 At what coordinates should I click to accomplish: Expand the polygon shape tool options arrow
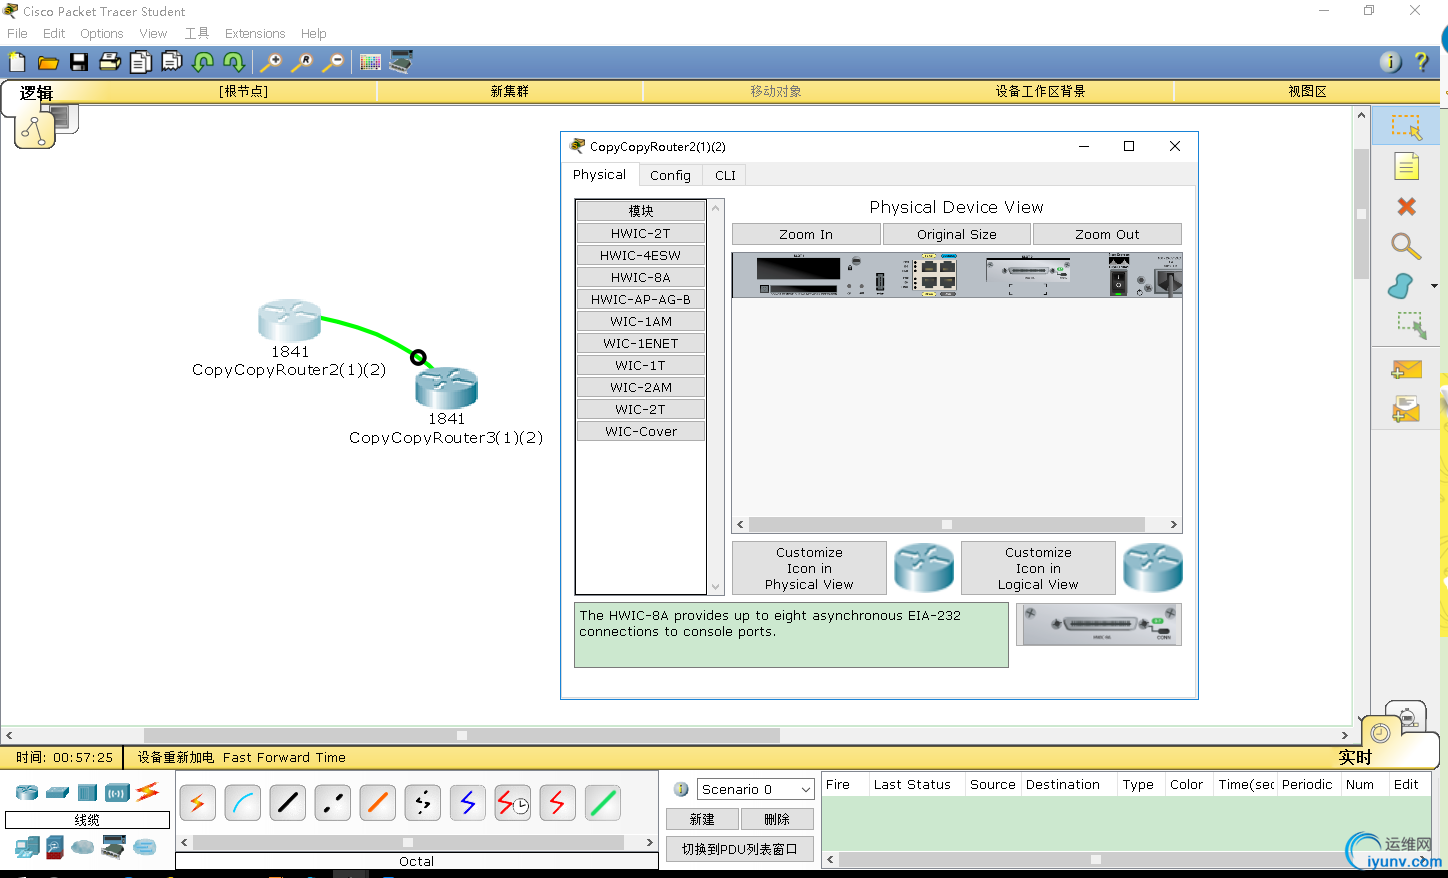tap(1434, 286)
